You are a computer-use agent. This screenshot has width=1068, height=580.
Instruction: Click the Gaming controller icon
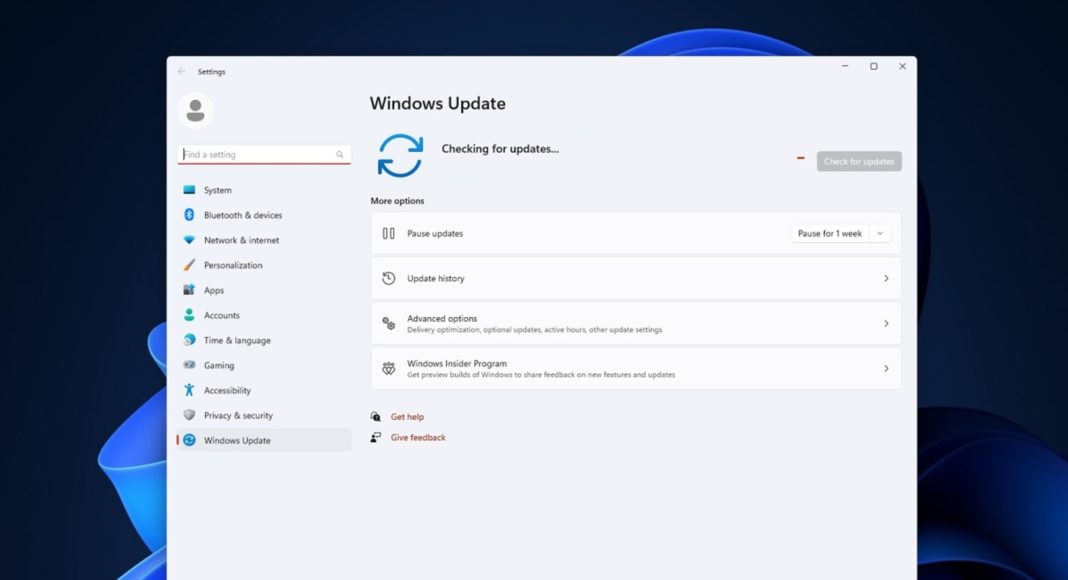click(189, 365)
